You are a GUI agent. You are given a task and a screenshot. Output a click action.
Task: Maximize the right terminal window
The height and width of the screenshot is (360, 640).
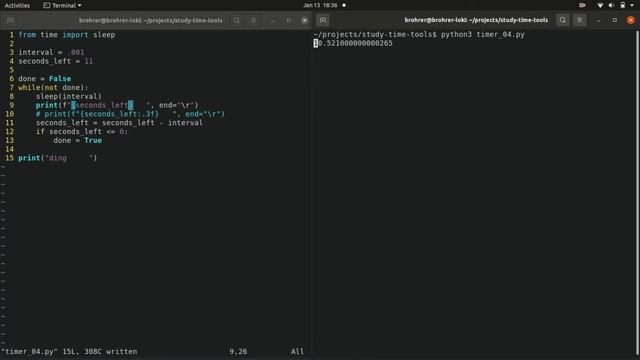(x=615, y=20)
